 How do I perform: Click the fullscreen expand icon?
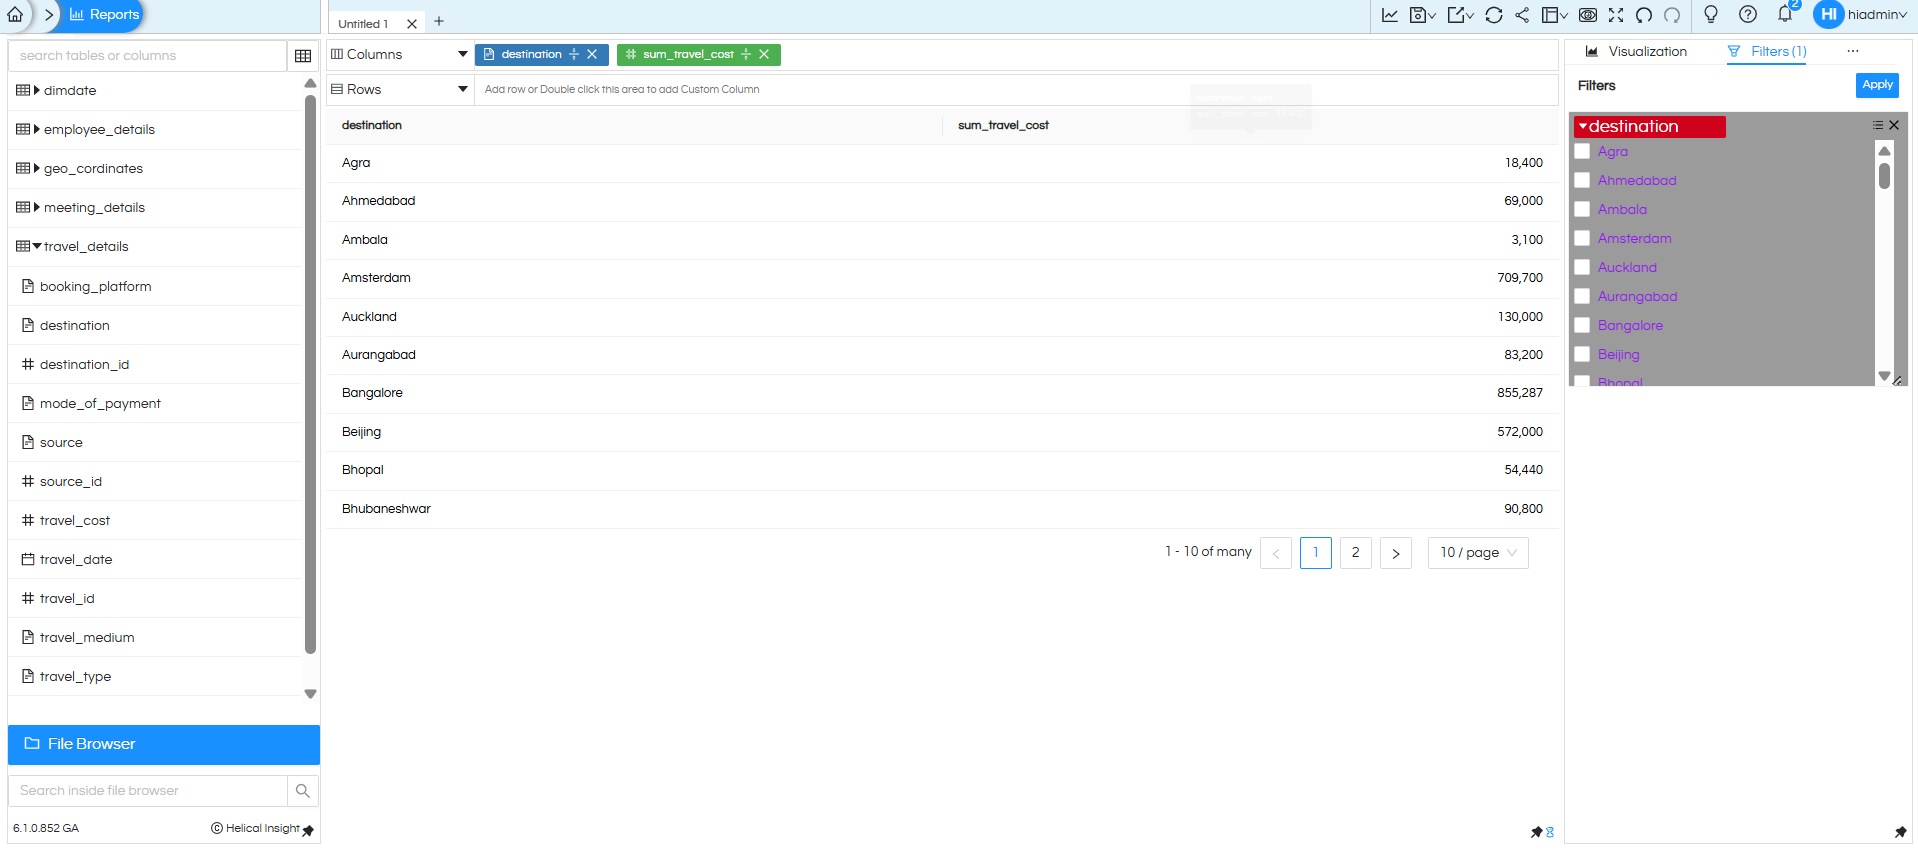[x=1616, y=15]
